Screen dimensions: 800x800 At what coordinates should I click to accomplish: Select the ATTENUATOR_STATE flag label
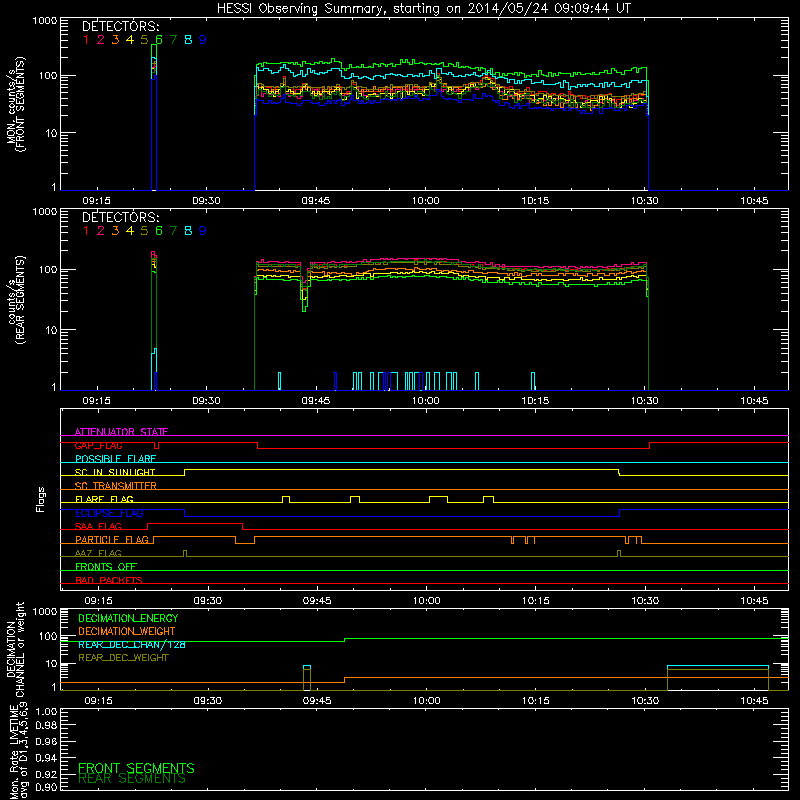pos(121,432)
